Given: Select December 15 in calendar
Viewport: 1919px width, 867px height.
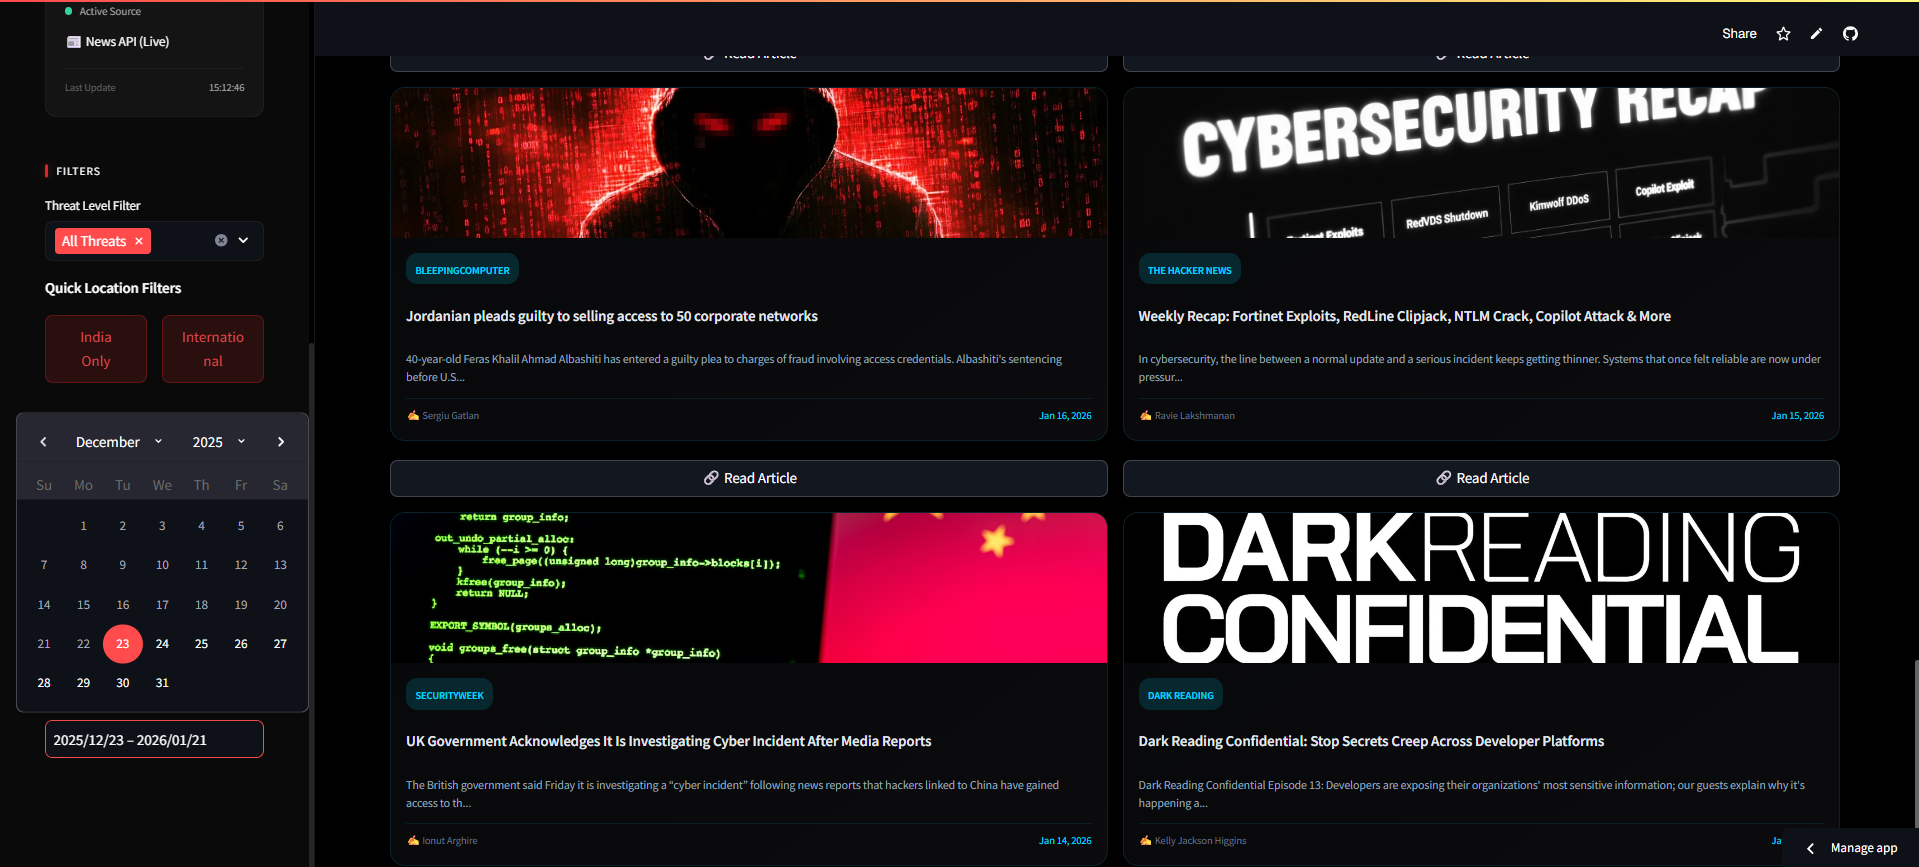Looking at the screenshot, I should point(83,605).
